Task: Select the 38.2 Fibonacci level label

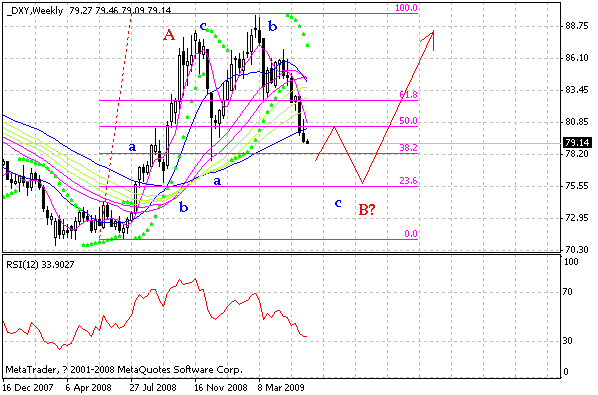Action: click(x=408, y=148)
